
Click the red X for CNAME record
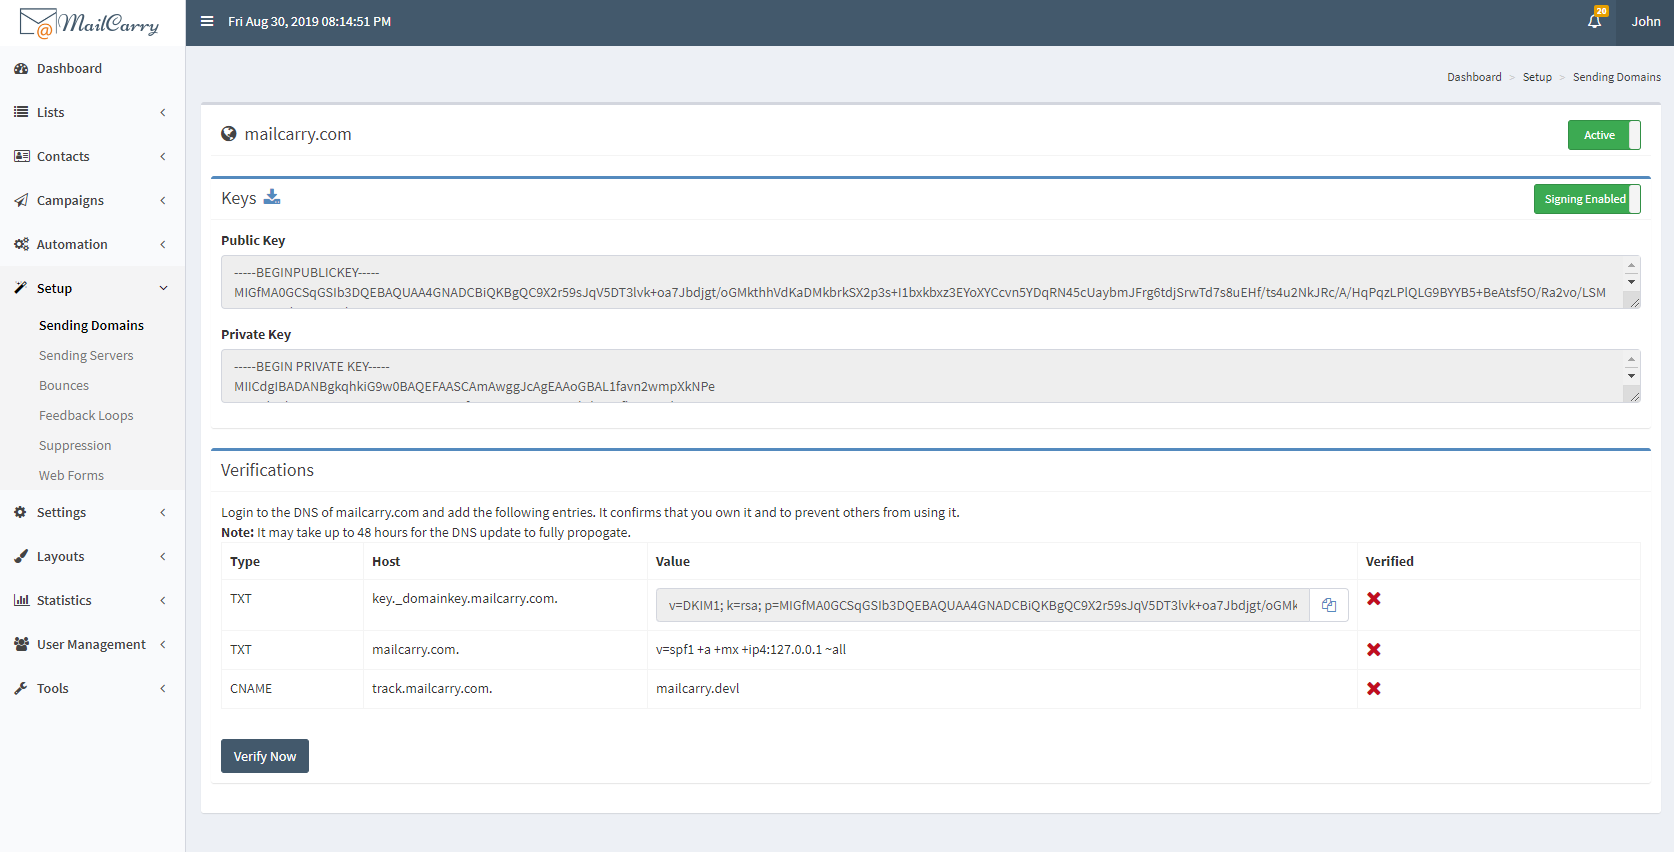coord(1374,689)
